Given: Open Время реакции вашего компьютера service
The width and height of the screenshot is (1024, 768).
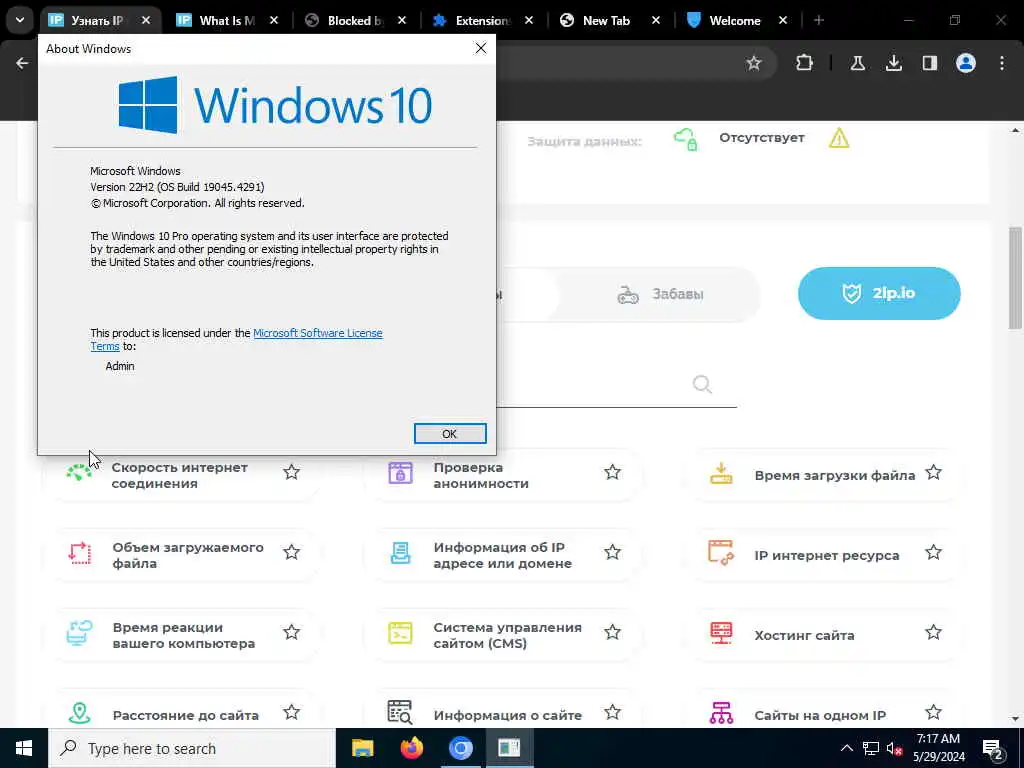Looking at the screenshot, I should pyautogui.click(x=184, y=635).
